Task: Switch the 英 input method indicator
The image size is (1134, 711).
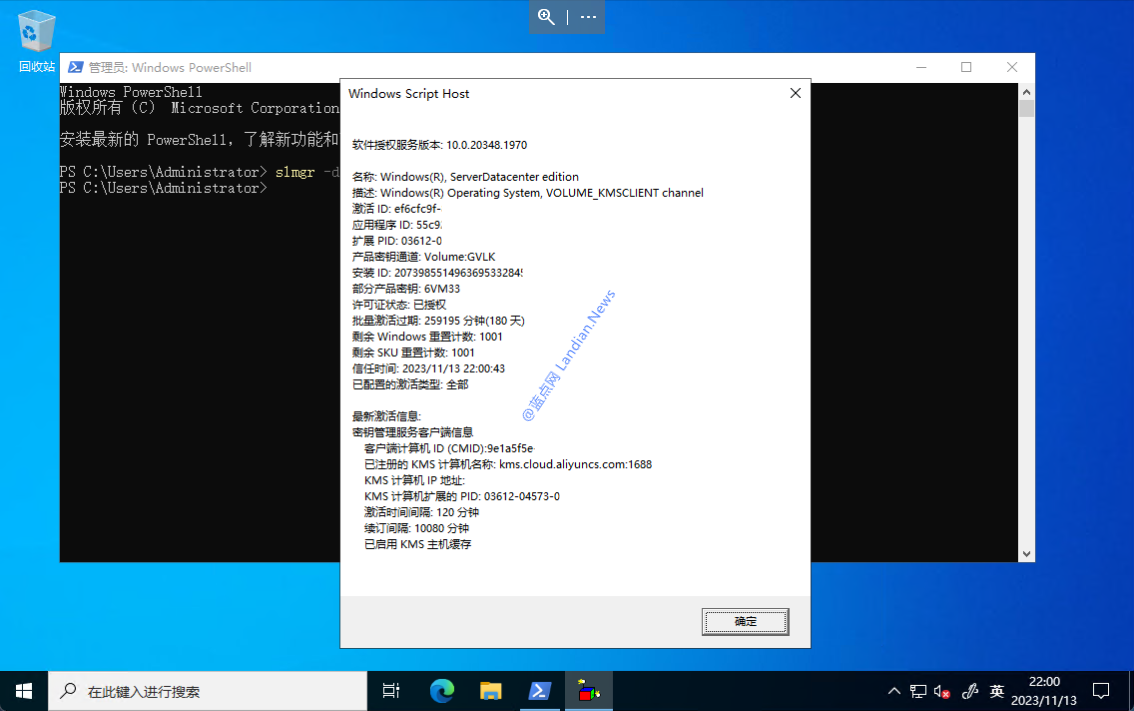Action: (x=997, y=691)
